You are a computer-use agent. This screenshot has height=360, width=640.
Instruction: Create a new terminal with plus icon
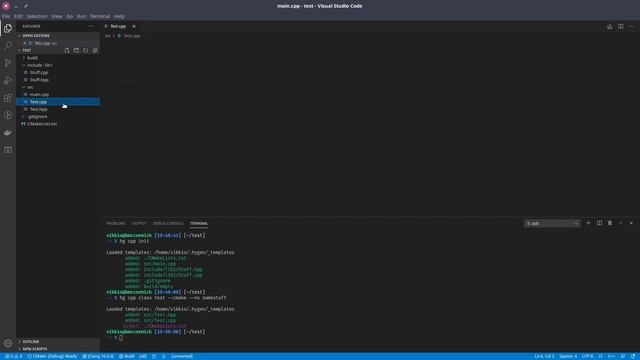(x=588, y=223)
